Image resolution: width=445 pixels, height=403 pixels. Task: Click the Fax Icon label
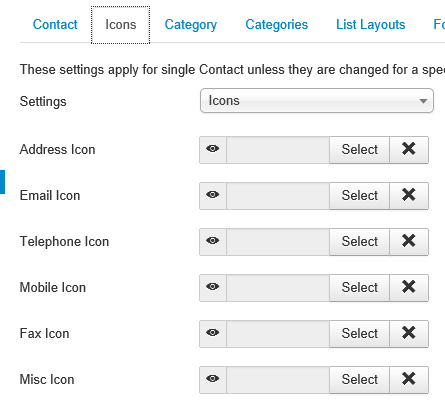coord(44,334)
